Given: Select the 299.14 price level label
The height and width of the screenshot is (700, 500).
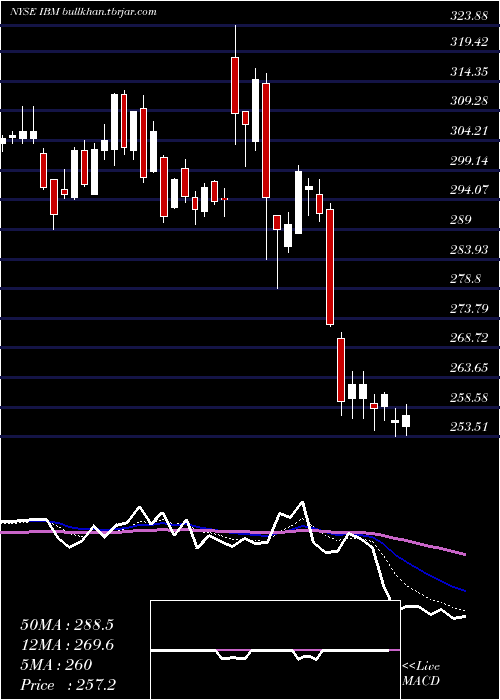Looking at the screenshot, I should (469, 160).
